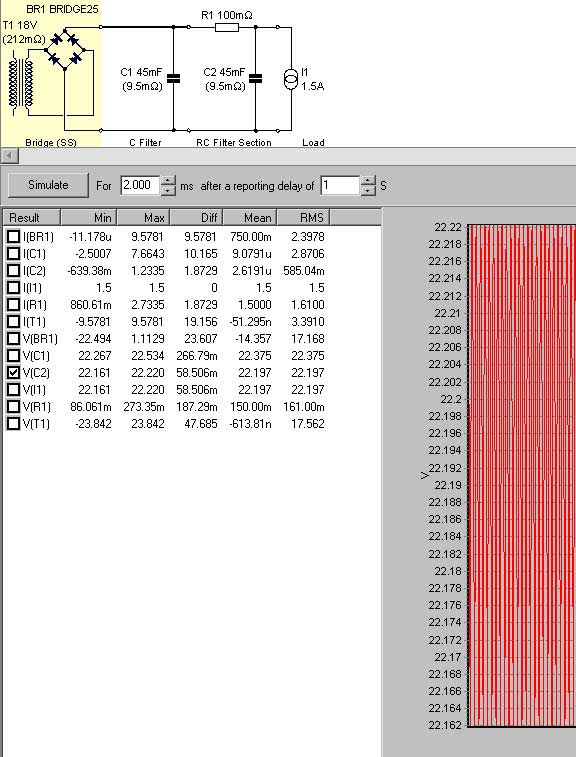Click the red V(C2) waveform plot
576x757 pixels.
521,476
